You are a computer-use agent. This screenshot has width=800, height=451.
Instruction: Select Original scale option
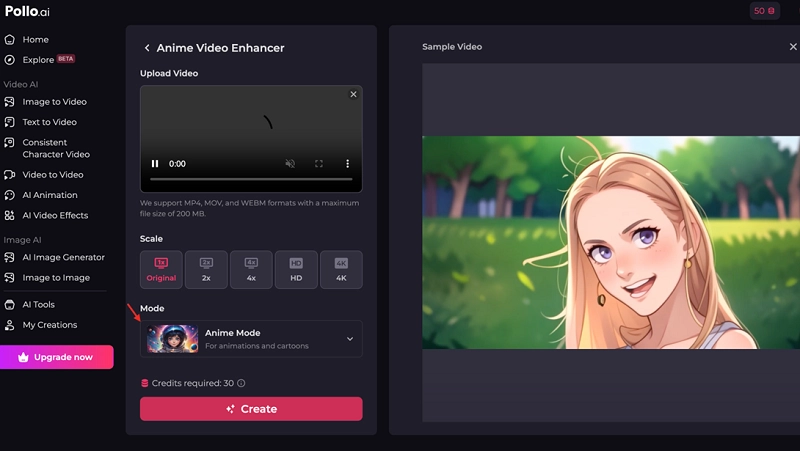coord(161,269)
